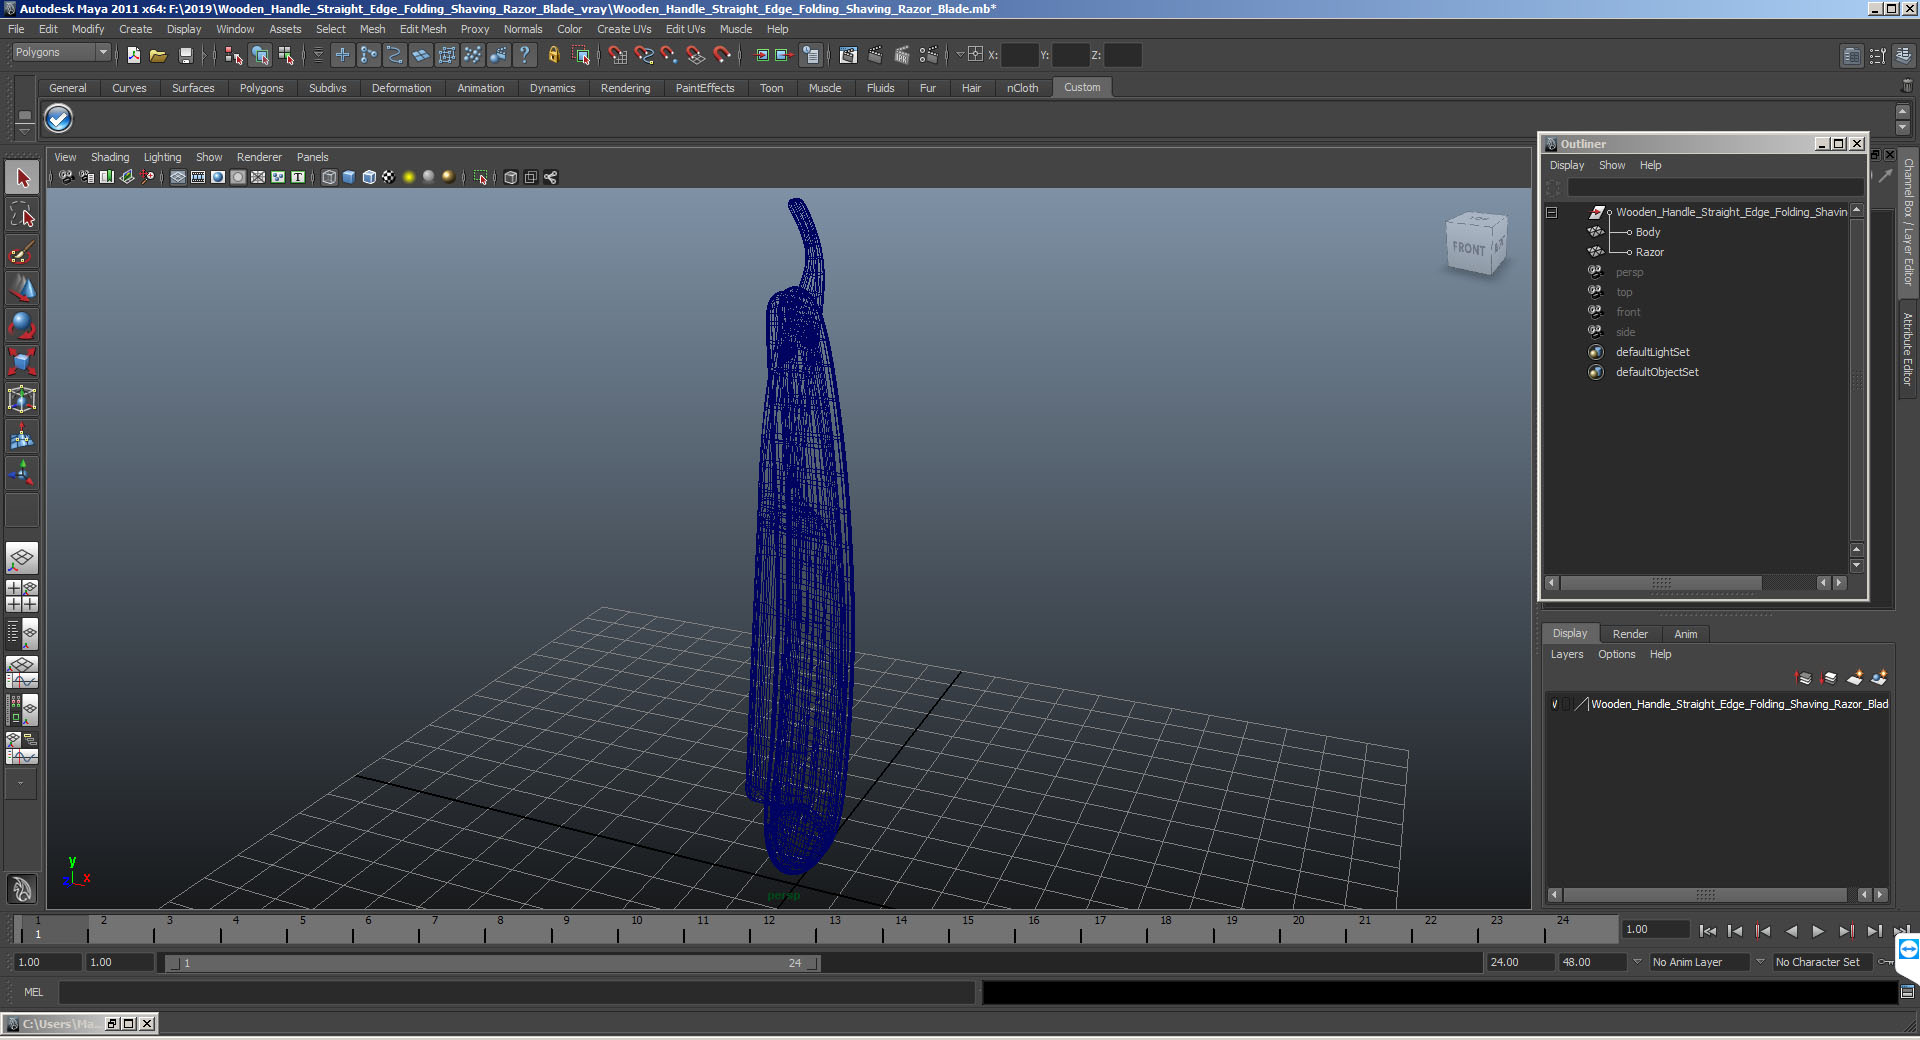The height and width of the screenshot is (1040, 1920).
Task: Click Play backwards button
Action: [1791, 931]
